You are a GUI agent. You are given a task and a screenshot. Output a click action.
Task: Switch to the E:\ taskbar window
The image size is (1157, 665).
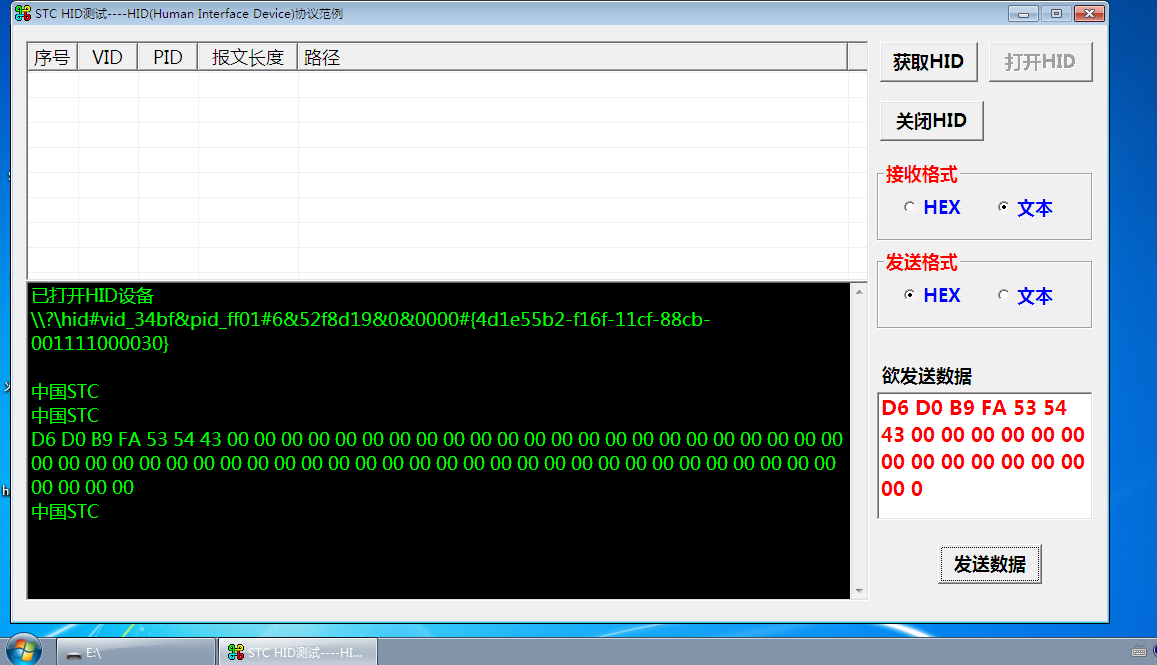coord(136,652)
